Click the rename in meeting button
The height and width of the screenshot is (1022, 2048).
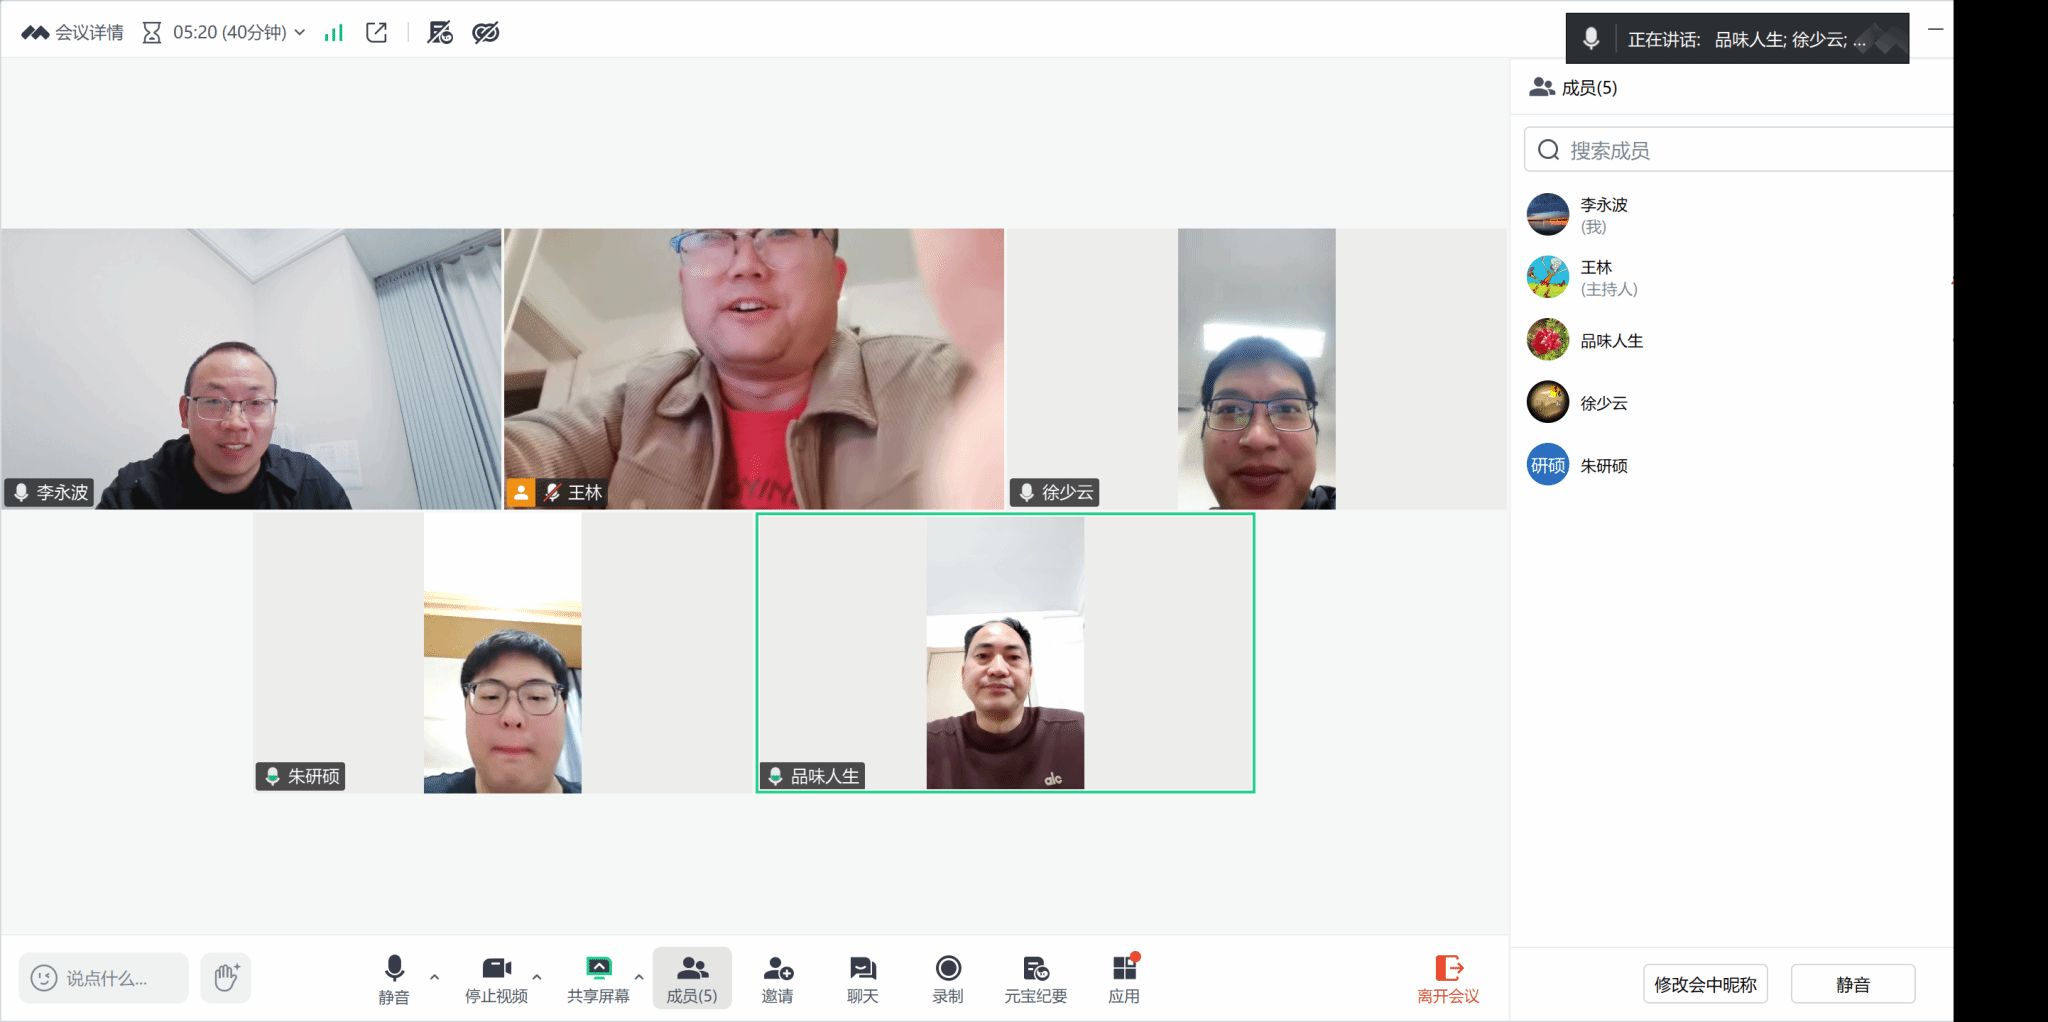1705,984
